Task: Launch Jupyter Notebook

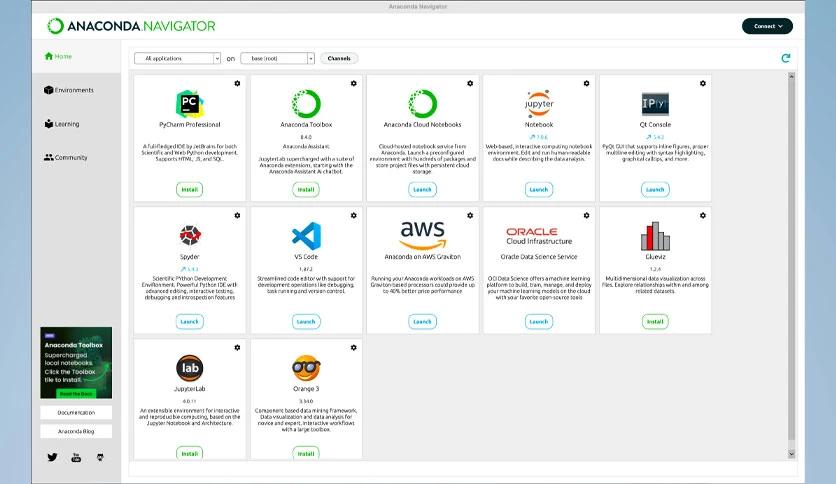Action: (x=538, y=189)
